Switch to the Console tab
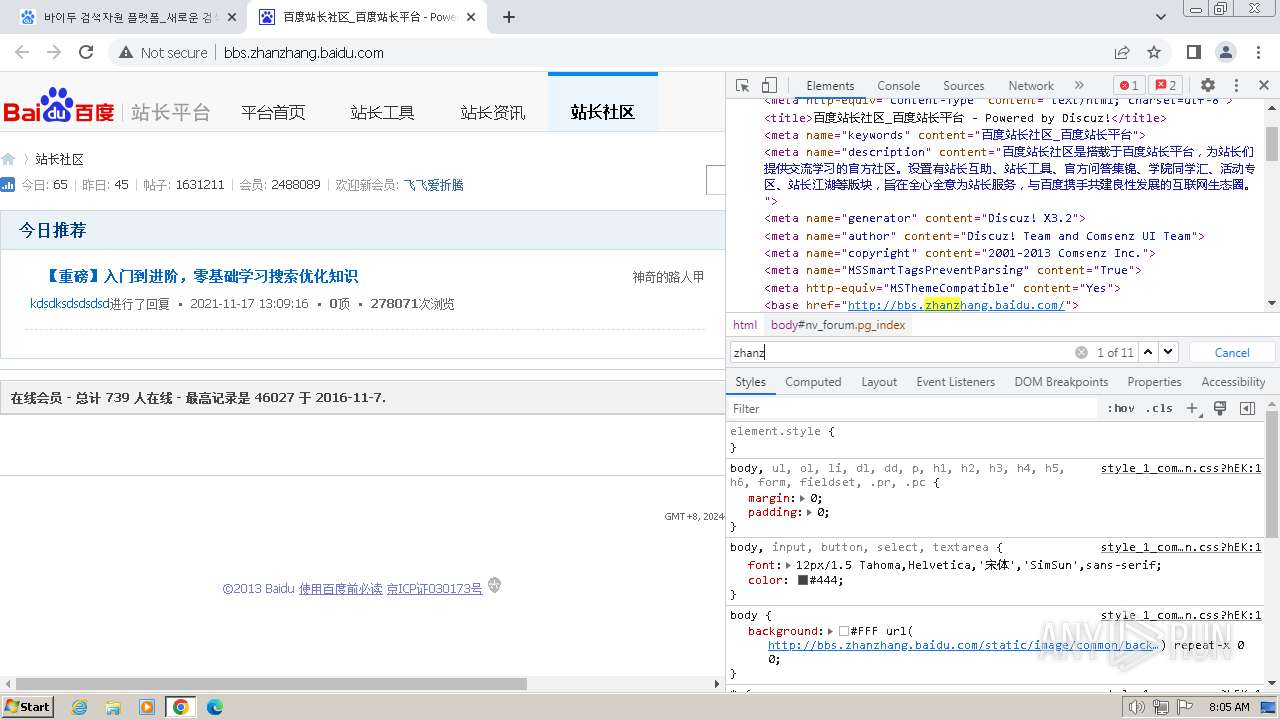The height and width of the screenshot is (720, 1280). pyautogui.click(x=898, y=86)
